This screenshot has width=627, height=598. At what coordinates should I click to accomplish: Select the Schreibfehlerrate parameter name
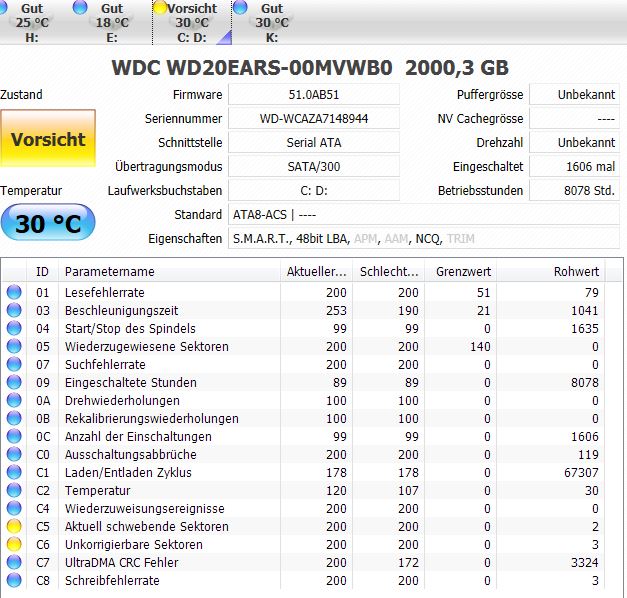click(x=112, y=580)
